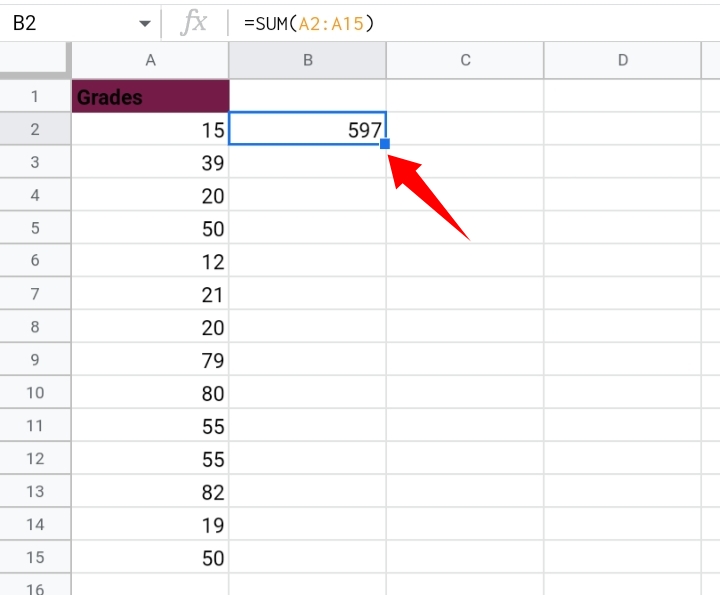Select column B header
This screenshot has width=720, height=595.
tap(308, 60)
